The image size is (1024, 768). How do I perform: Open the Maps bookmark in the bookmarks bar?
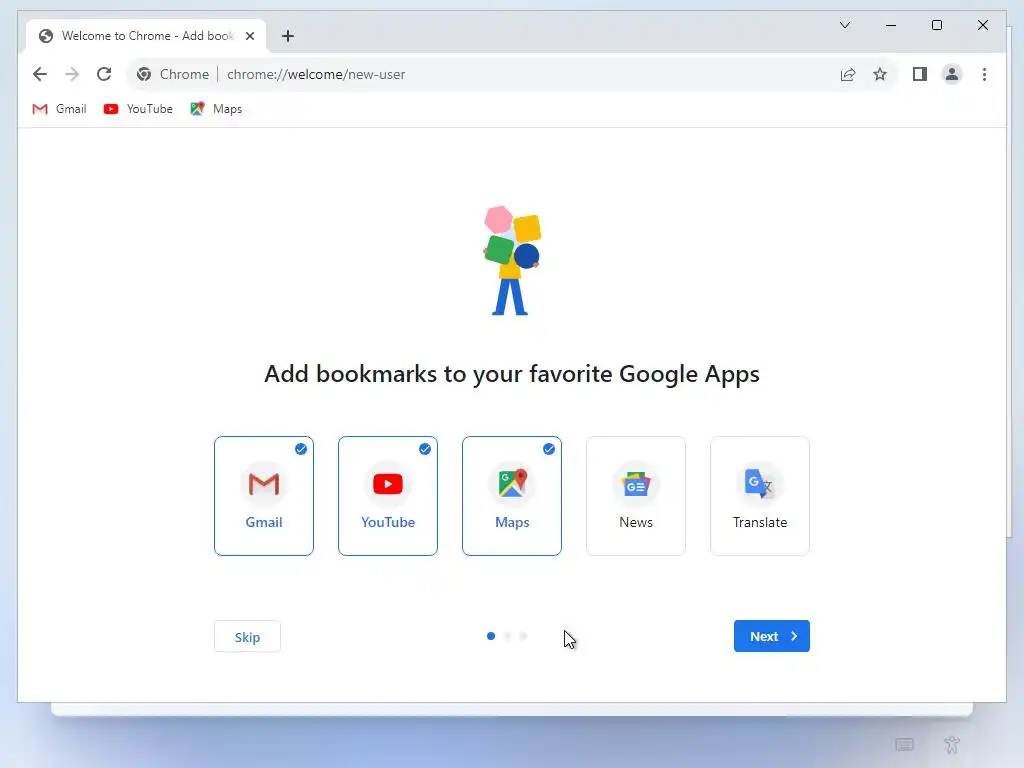[216, 109]
